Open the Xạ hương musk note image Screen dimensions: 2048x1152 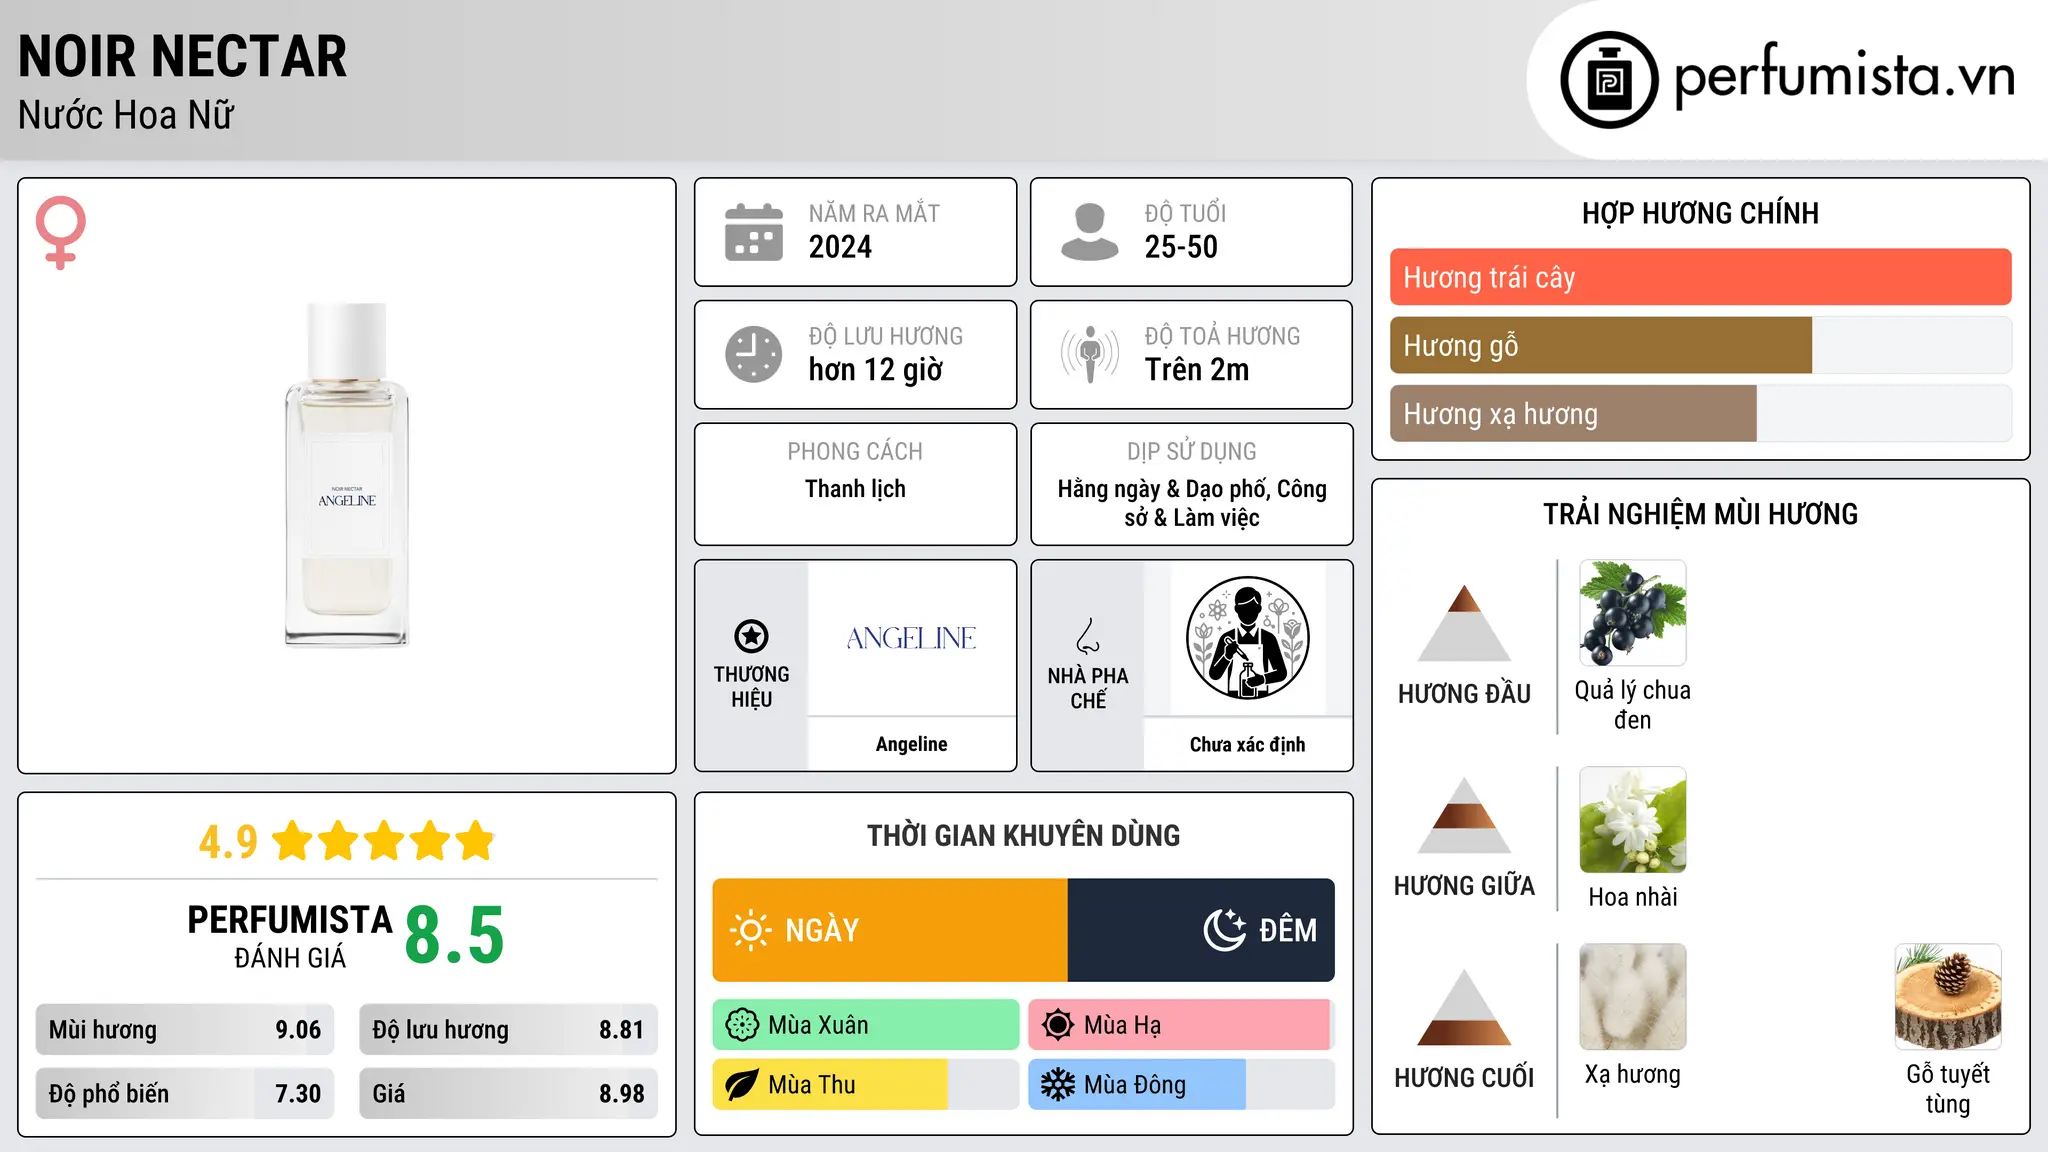click(1633, 997)
